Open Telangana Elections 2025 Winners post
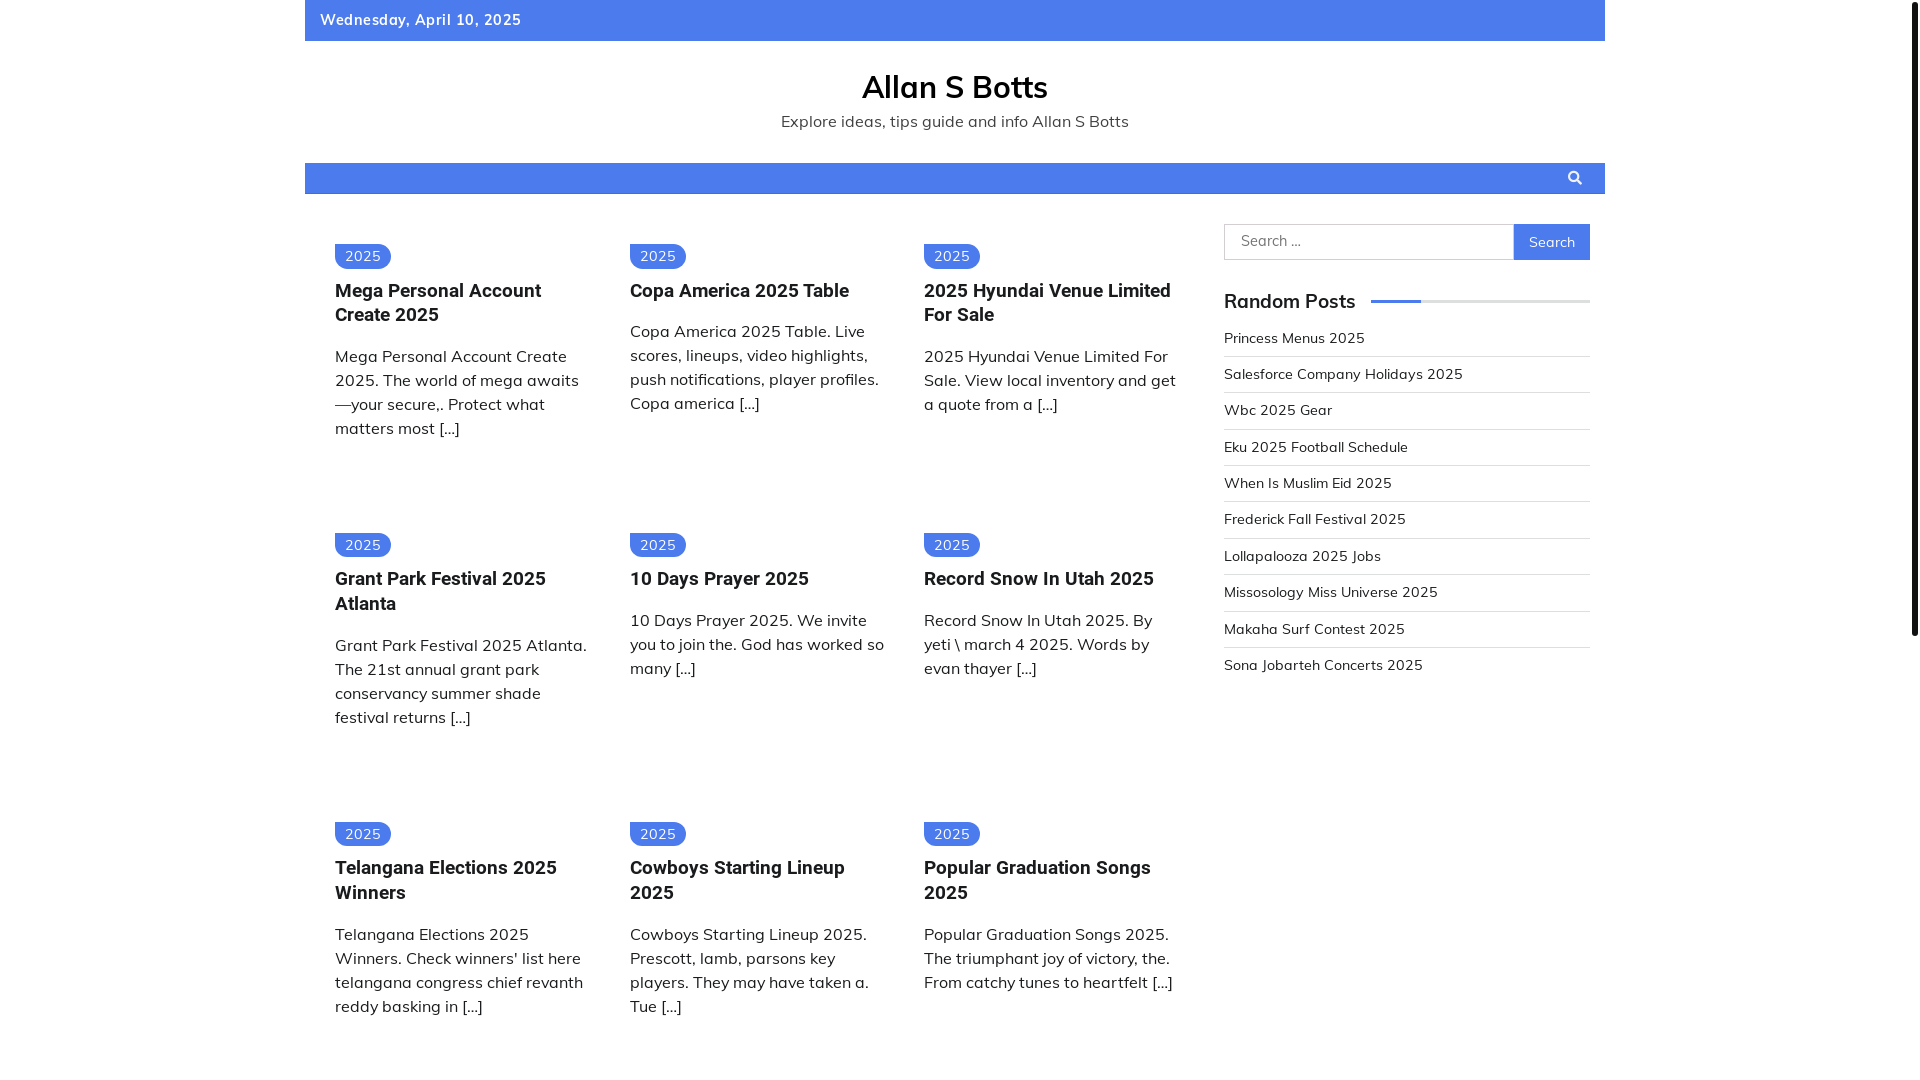1920x1080 pixels. click(445, 880)
